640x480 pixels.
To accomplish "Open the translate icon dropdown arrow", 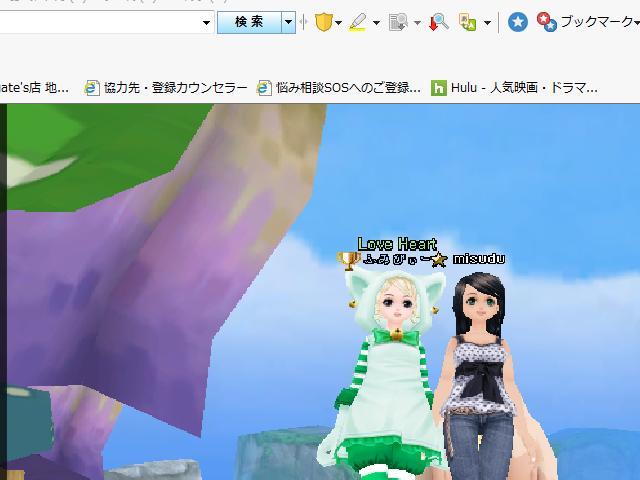I will tap(487, 22).
